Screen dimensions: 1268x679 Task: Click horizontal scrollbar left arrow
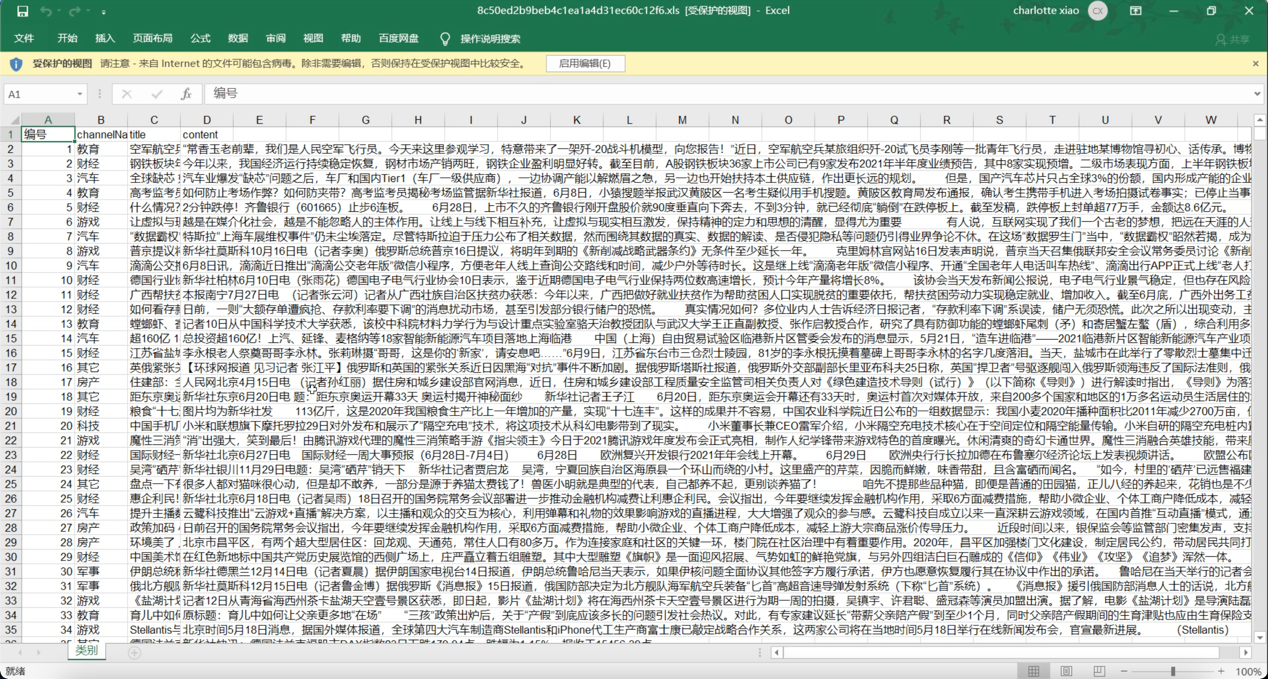coord(776,652)
